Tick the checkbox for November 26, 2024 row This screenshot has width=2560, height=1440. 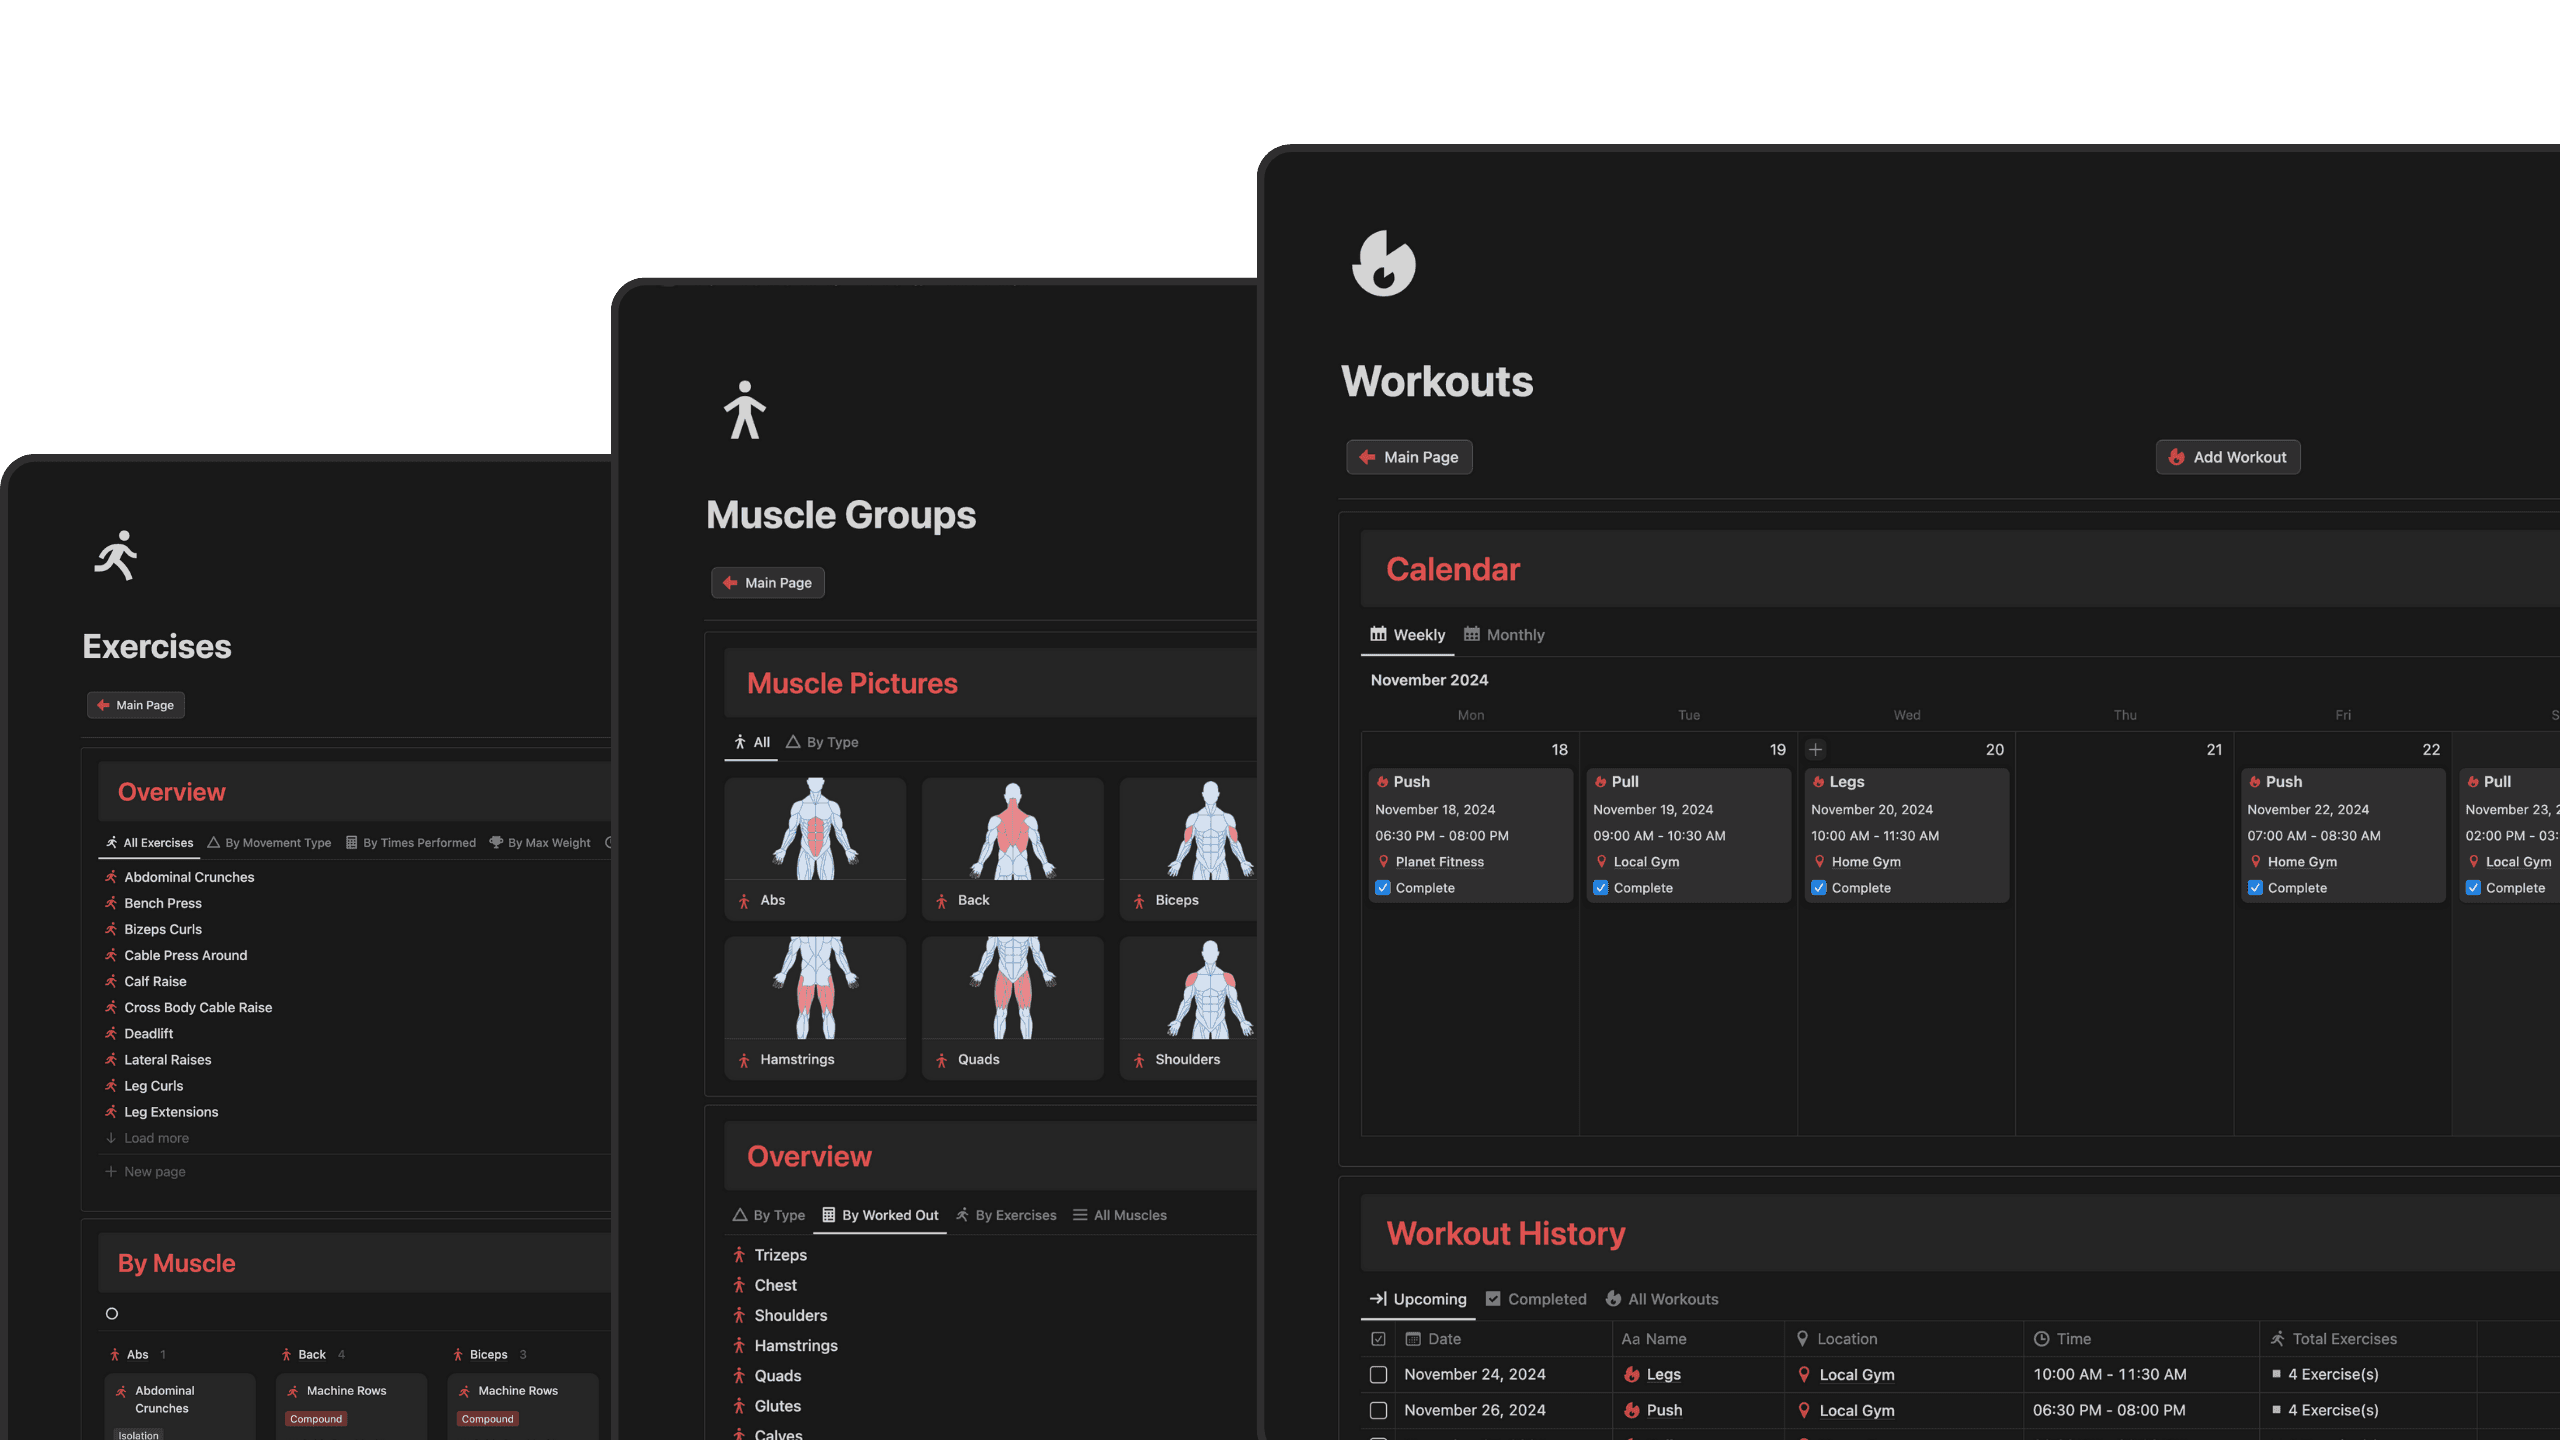coord(1378,1410)
